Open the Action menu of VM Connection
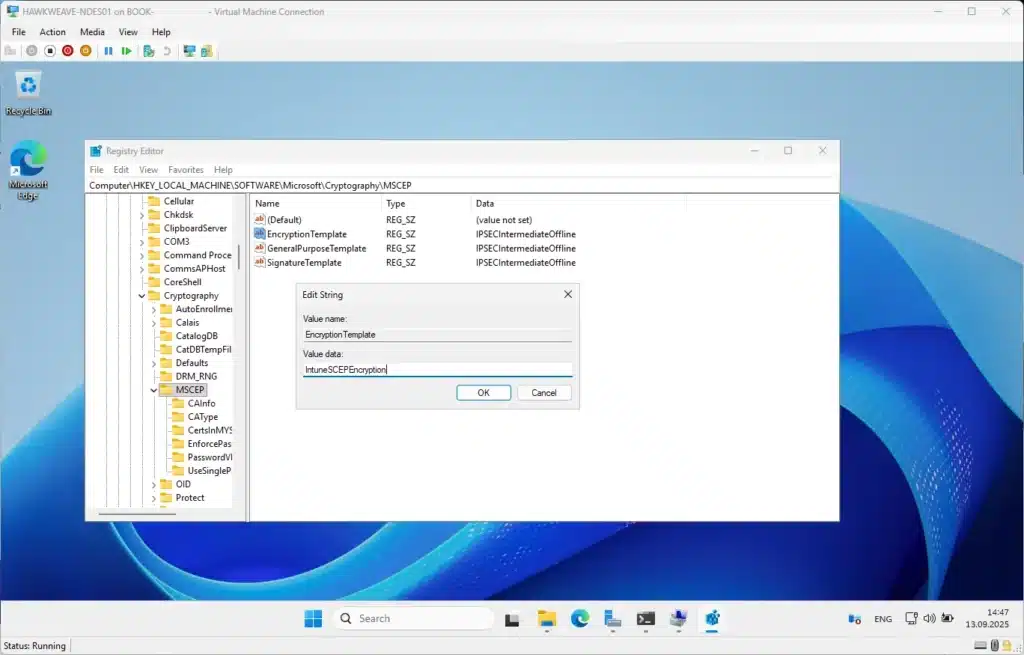This screenshot has width=1024, height=655. pyautogui.click(x=52, y=32)
